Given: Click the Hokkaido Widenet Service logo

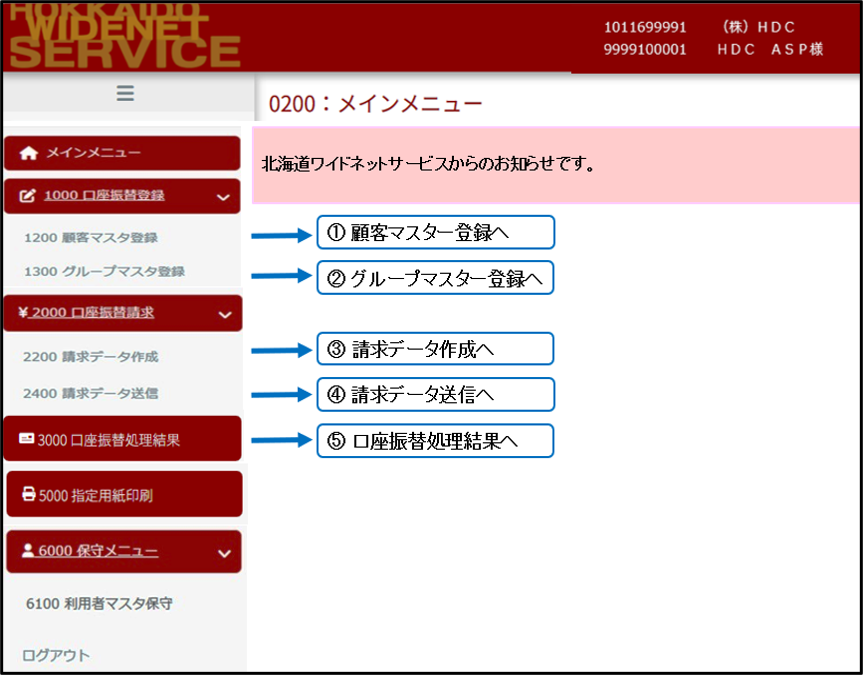Looking at the screenshot, I should click(x=123, y=38).
